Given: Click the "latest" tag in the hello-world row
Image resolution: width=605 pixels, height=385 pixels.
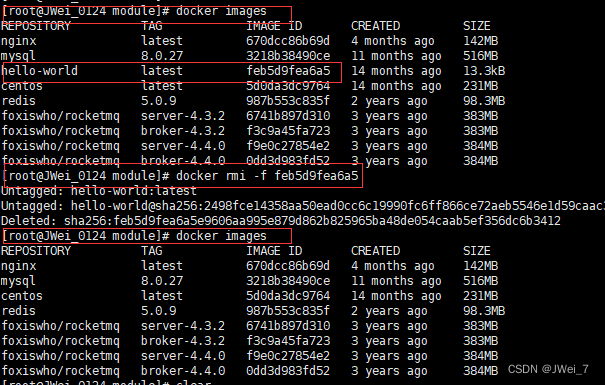Looking at the screenshot, I should coord(162,71).
